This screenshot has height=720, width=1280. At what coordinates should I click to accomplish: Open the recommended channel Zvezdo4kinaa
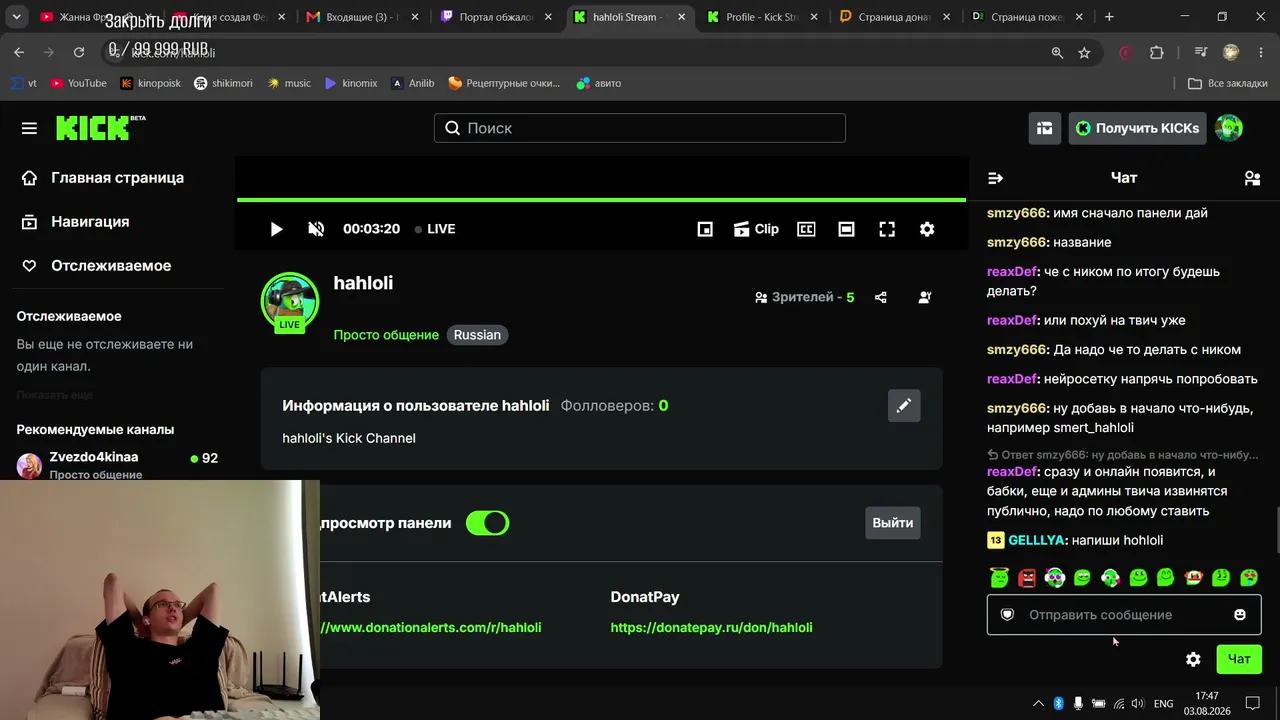pyautogui.click(x=117, y=464)
